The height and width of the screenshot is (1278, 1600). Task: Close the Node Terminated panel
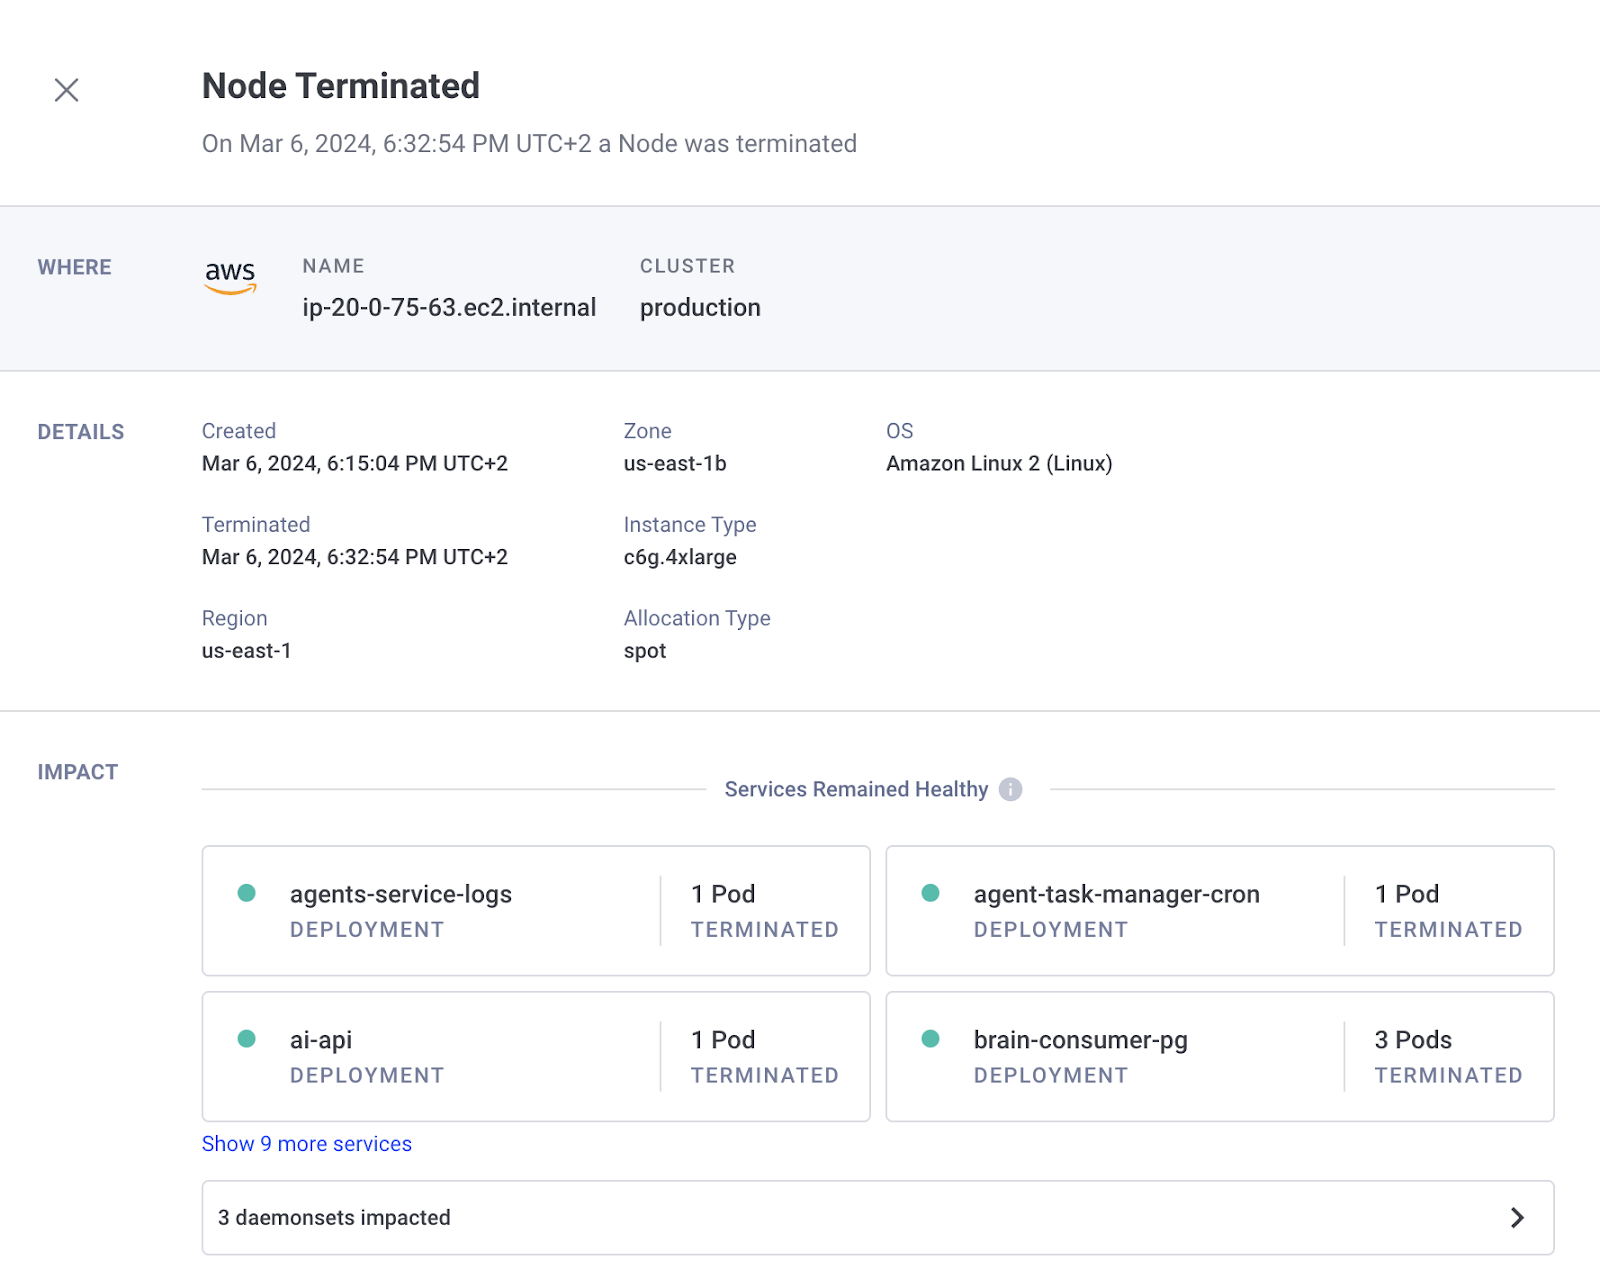pos(66,90)
